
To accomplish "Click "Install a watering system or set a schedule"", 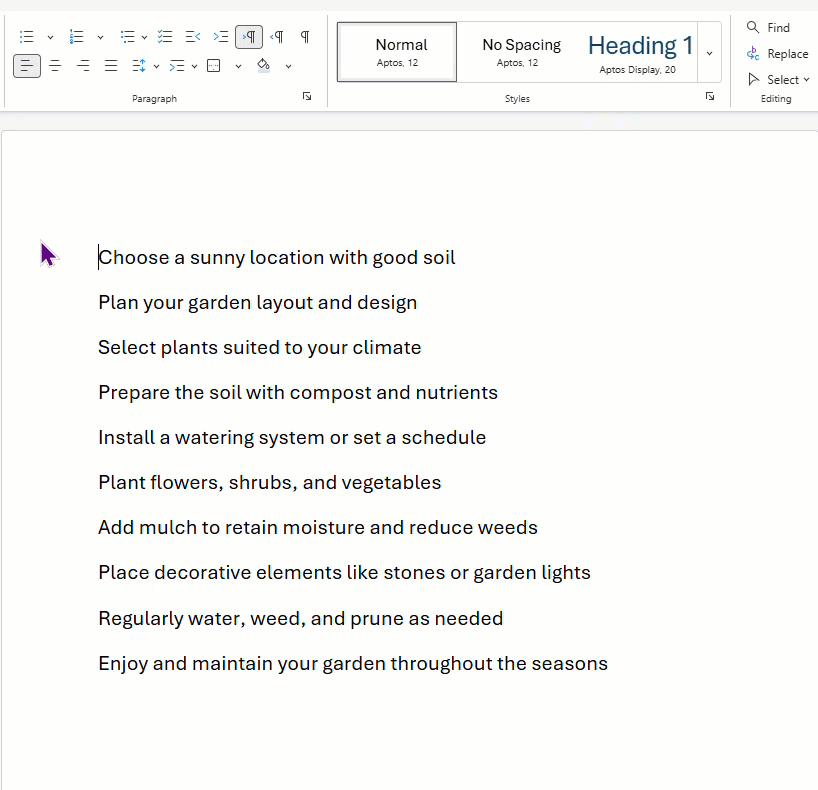I will click(292, 437).
